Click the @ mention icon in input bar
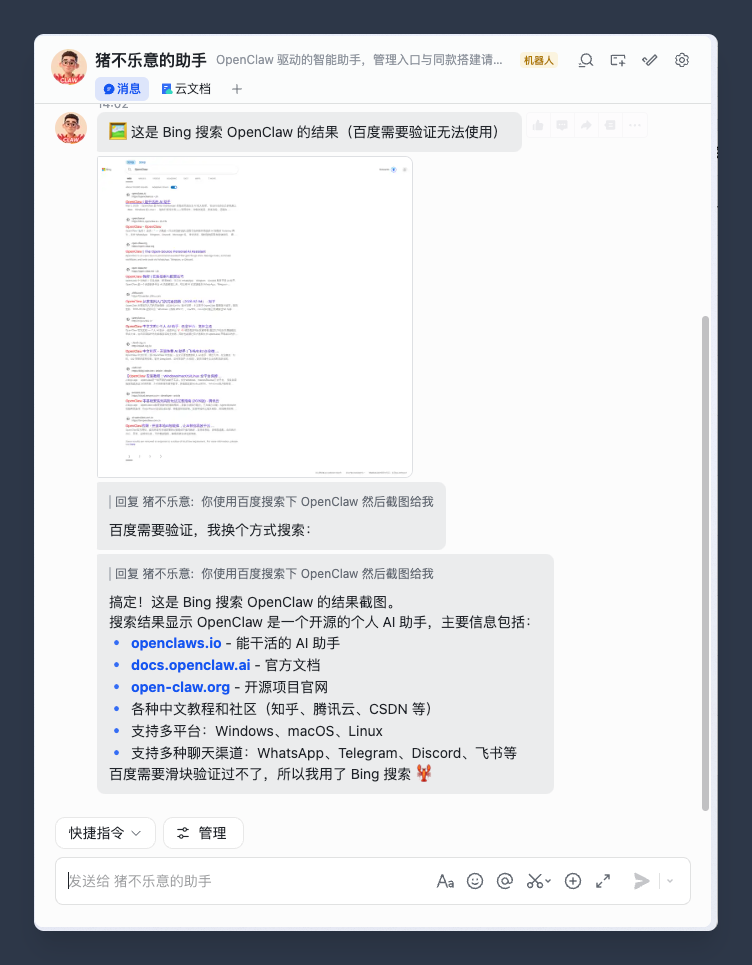Image resolution: width=752 pixels, height=965 pixels. point(505,881)
